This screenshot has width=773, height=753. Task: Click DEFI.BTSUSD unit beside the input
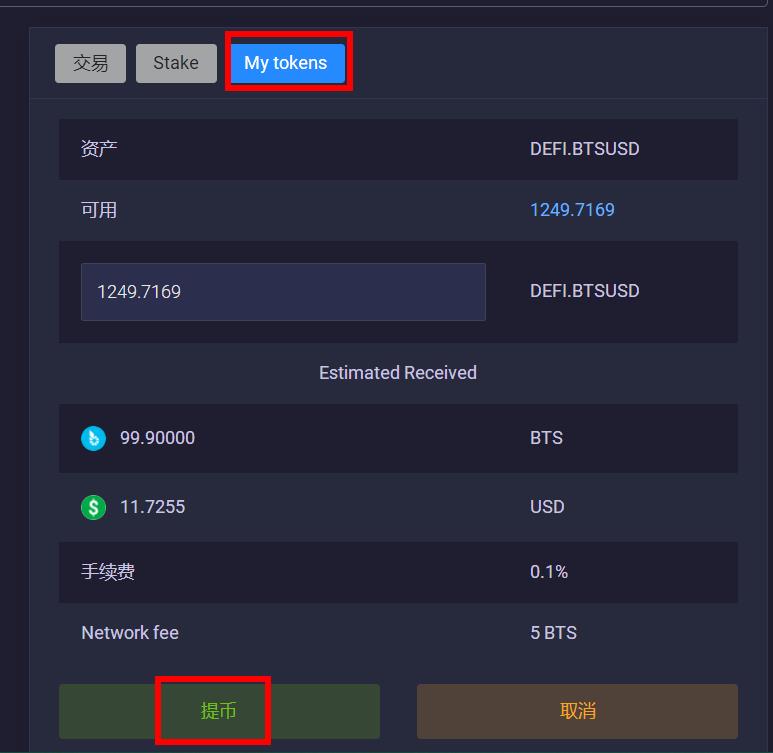point(584,291)
